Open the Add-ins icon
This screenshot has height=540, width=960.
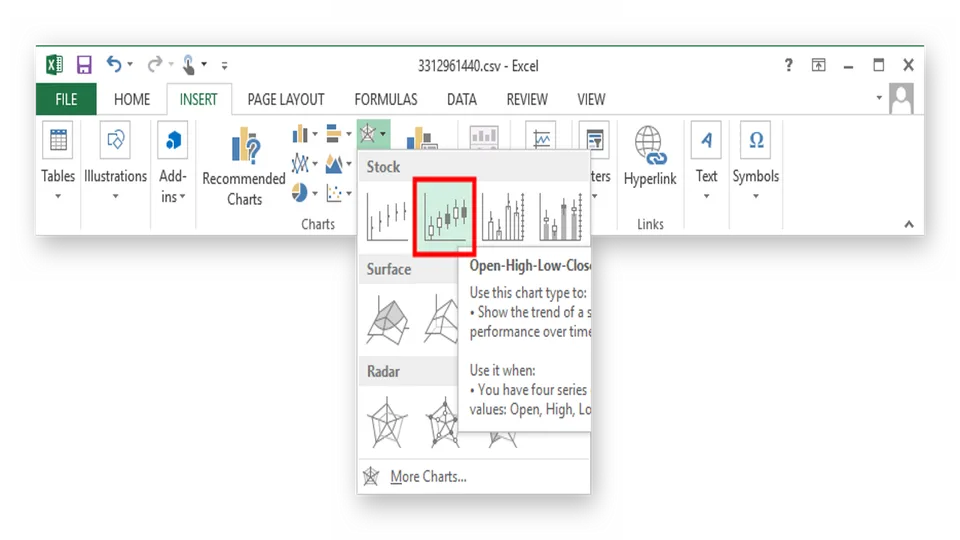173,140
